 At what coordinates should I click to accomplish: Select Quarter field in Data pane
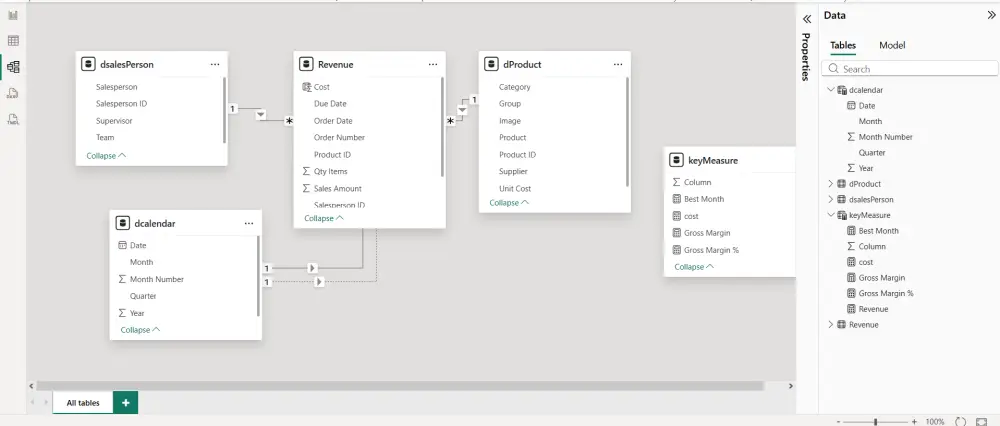point(872,152)
